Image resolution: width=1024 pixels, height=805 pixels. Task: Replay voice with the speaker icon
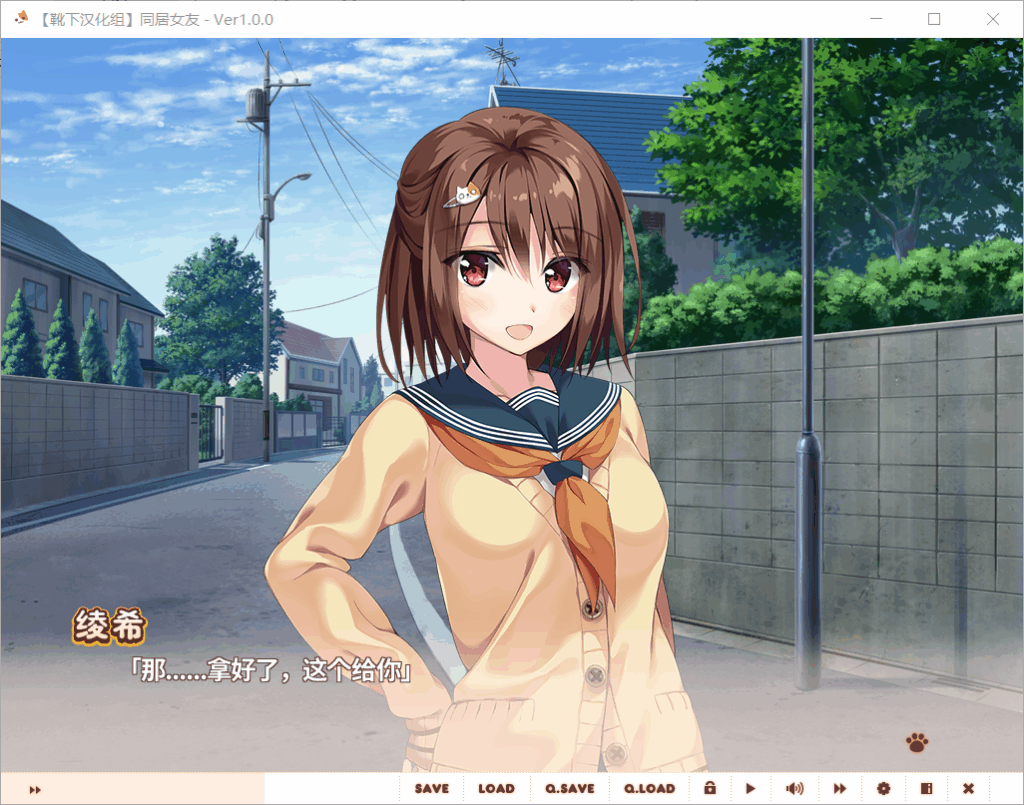(794, 789)
